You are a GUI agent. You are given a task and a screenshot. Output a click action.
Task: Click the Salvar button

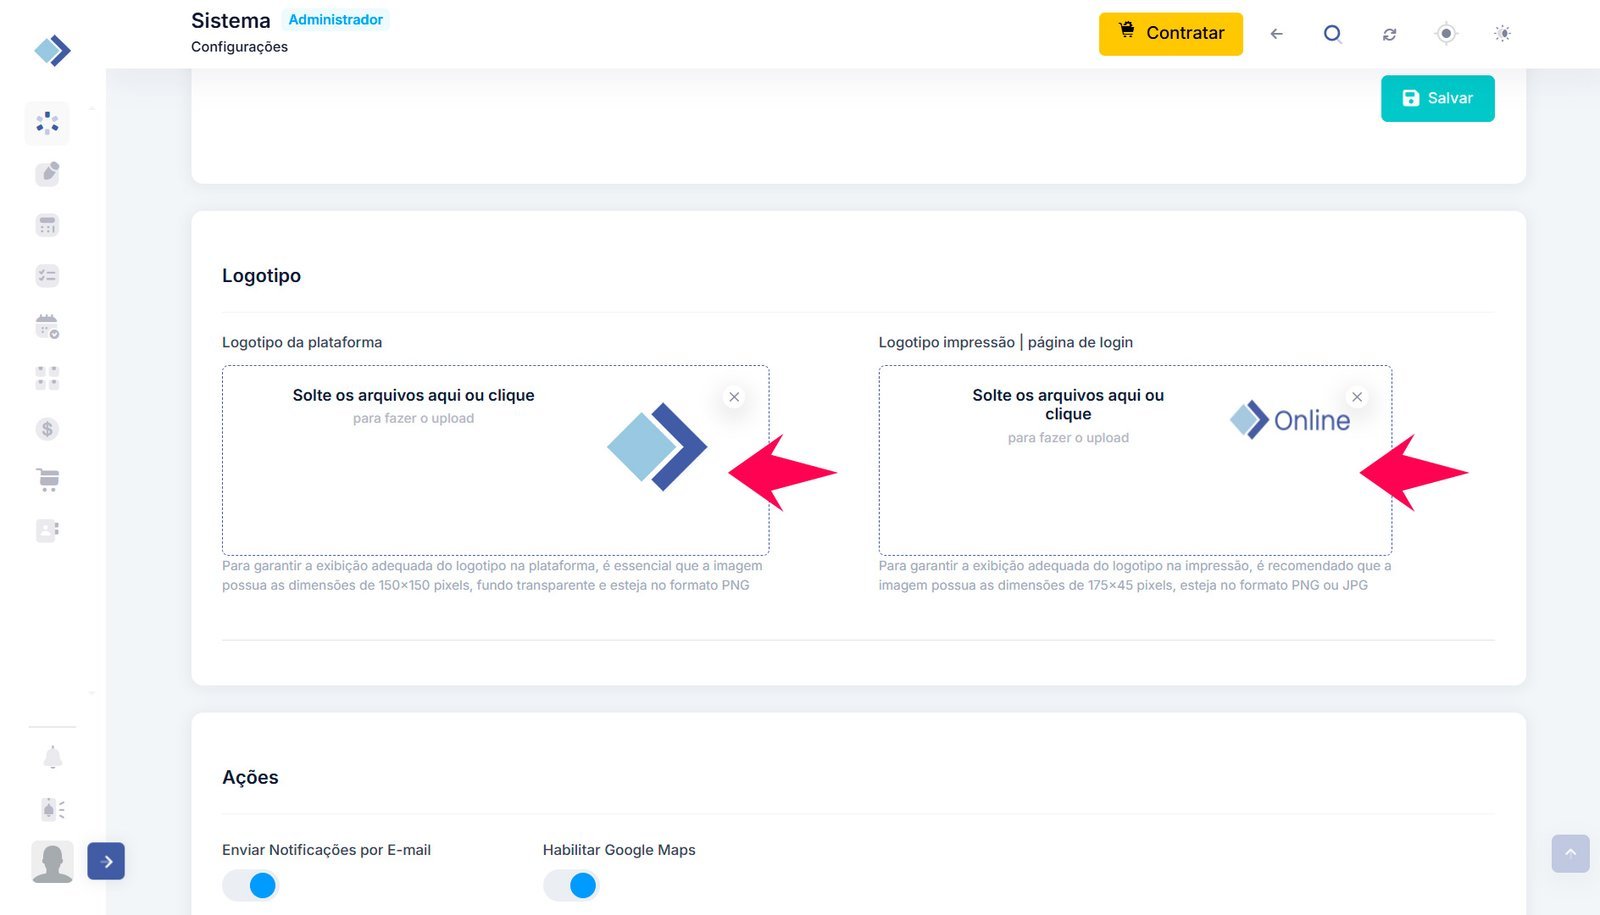click(x=1437, y=98)
